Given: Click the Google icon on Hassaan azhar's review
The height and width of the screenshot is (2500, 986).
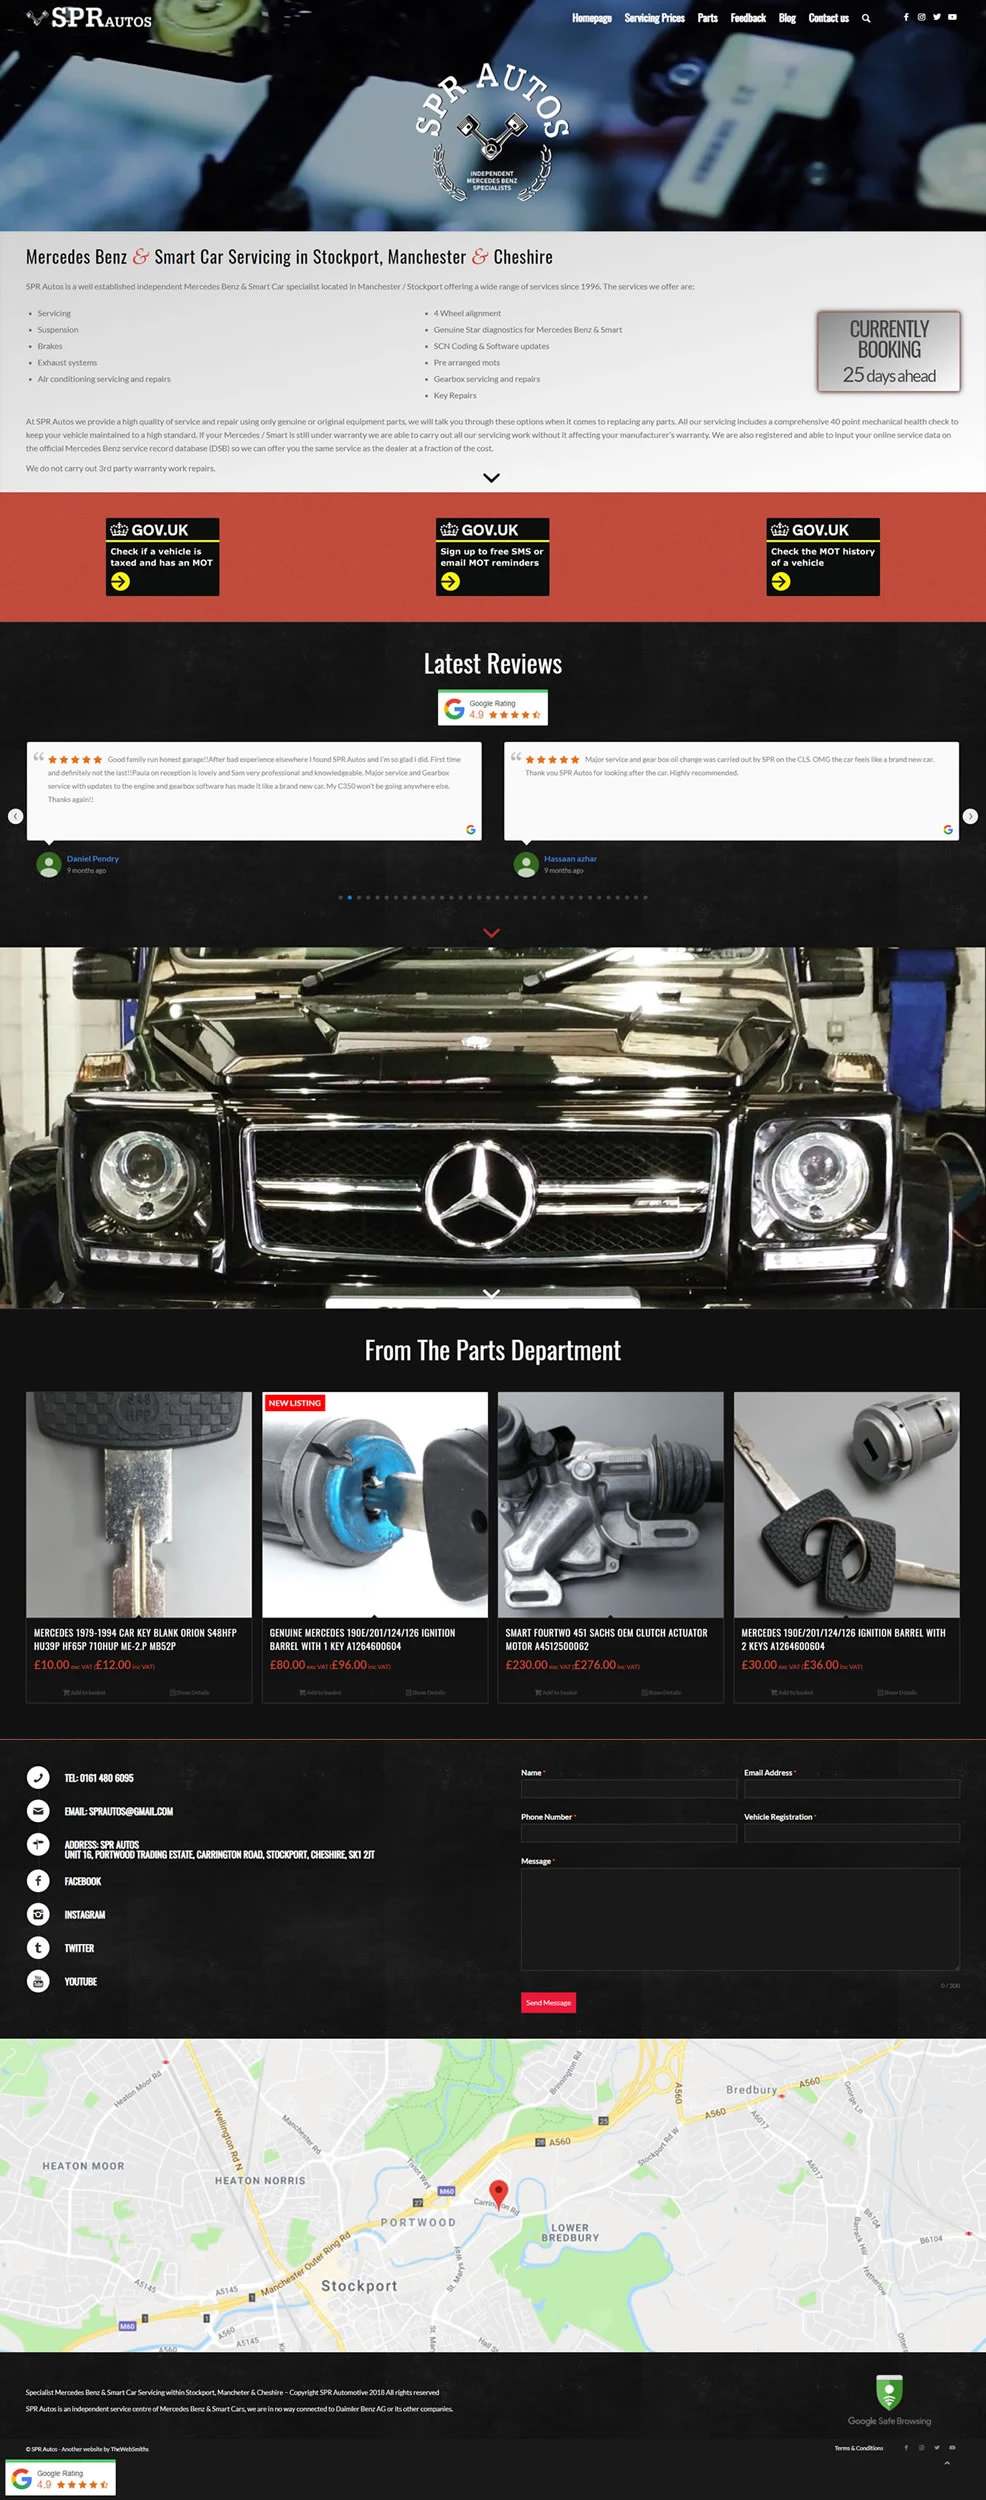Looking at the screenshot, I should [948, 829].
